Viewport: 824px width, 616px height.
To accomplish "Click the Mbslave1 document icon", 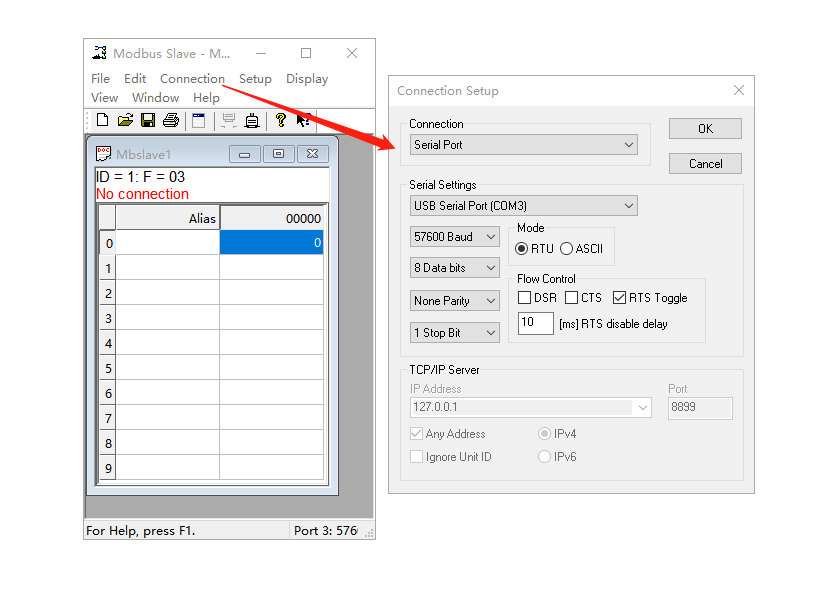I will pos(104,154).
